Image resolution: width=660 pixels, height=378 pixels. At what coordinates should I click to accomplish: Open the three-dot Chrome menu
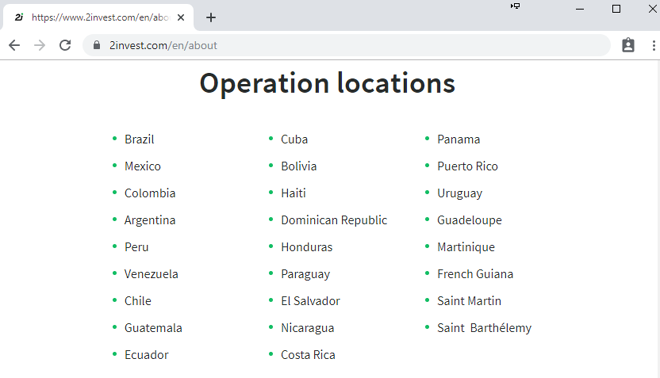tap(653, 45)
